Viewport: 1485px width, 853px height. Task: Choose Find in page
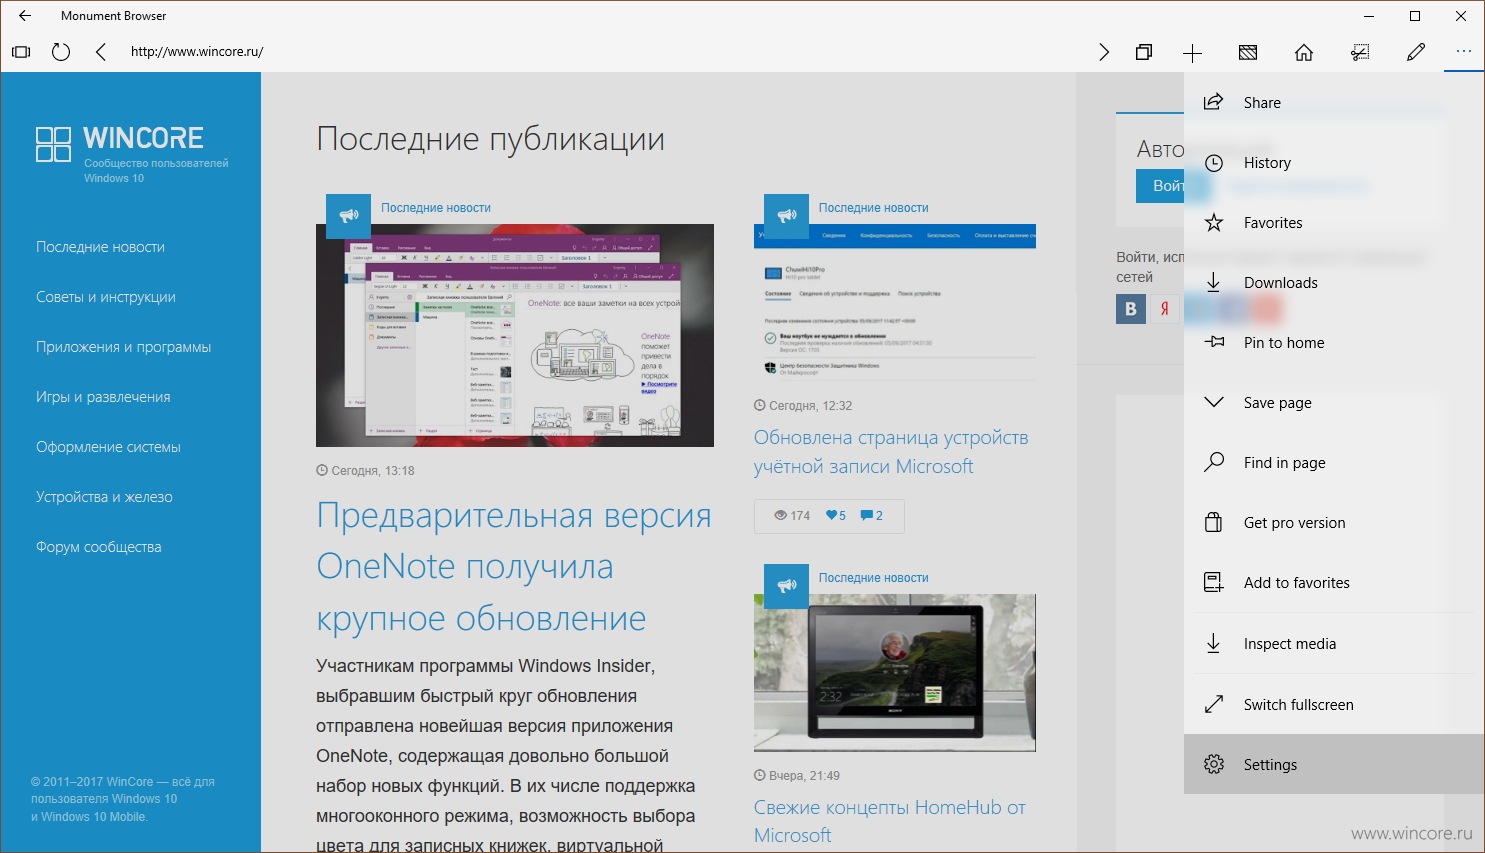(x=1334, y=462)
